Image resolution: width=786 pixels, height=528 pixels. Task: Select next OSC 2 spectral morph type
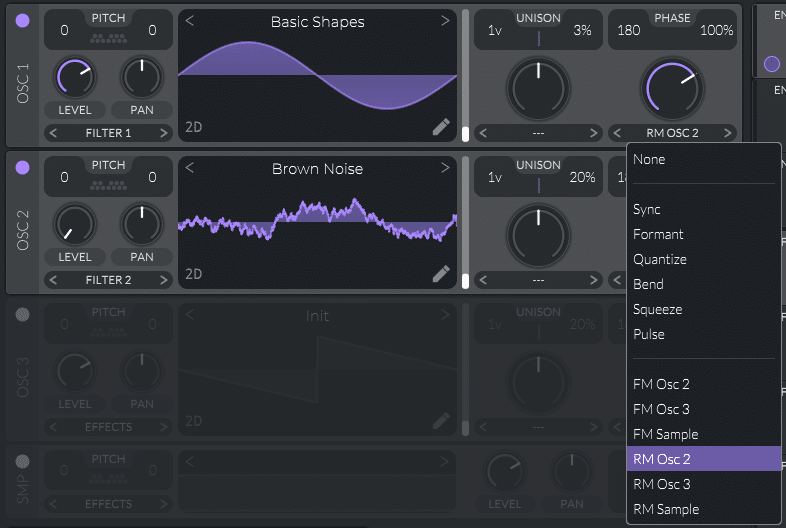594,280
